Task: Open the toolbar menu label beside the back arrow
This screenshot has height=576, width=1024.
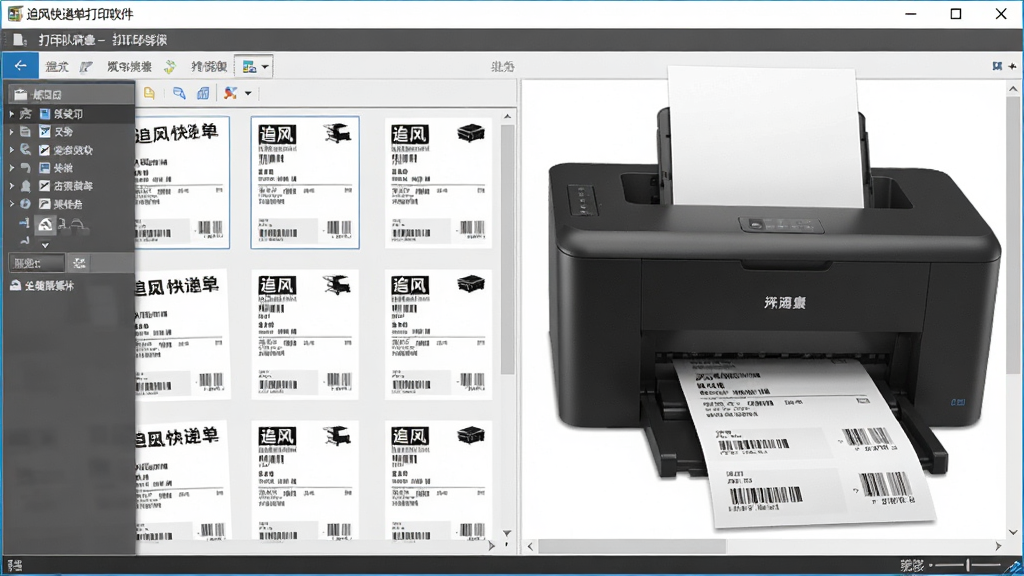Action: click(x=57, y=67)
